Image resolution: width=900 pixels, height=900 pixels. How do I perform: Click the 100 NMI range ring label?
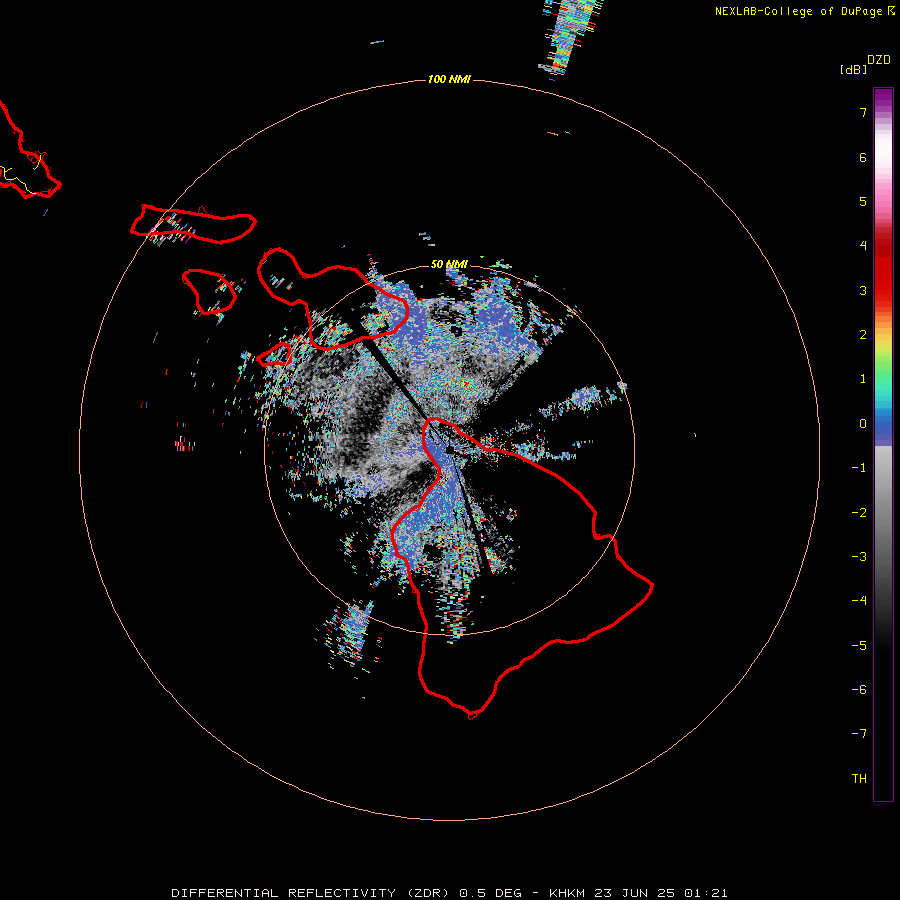click(449, 79)
